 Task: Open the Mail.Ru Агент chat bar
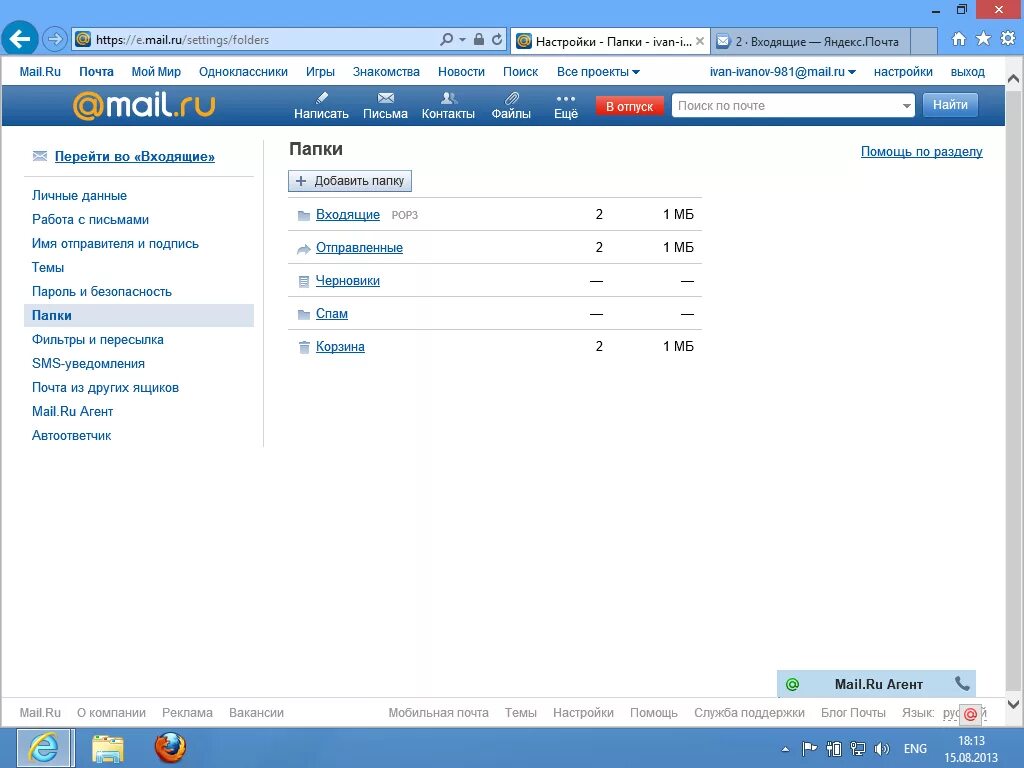coord(876,684)
